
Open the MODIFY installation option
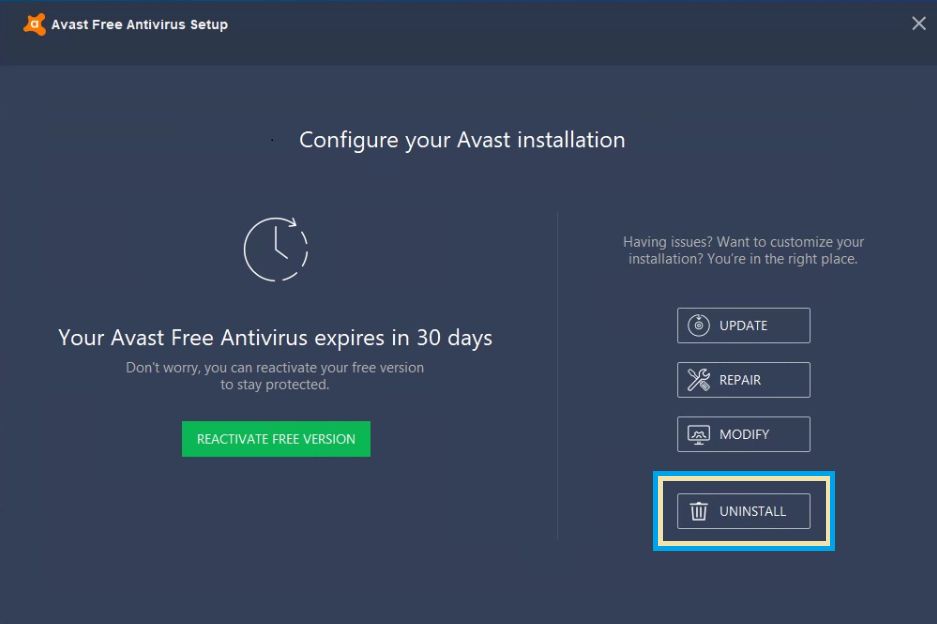pyautogui.click(x=743, y=434)
